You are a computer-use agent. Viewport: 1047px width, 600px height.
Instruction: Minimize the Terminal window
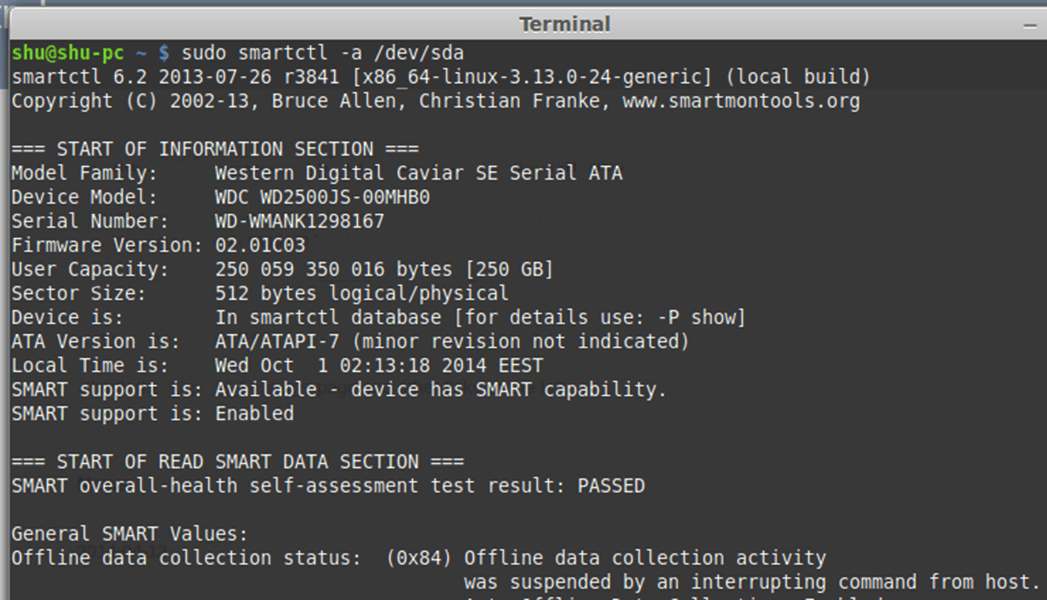pos(1031,24)
